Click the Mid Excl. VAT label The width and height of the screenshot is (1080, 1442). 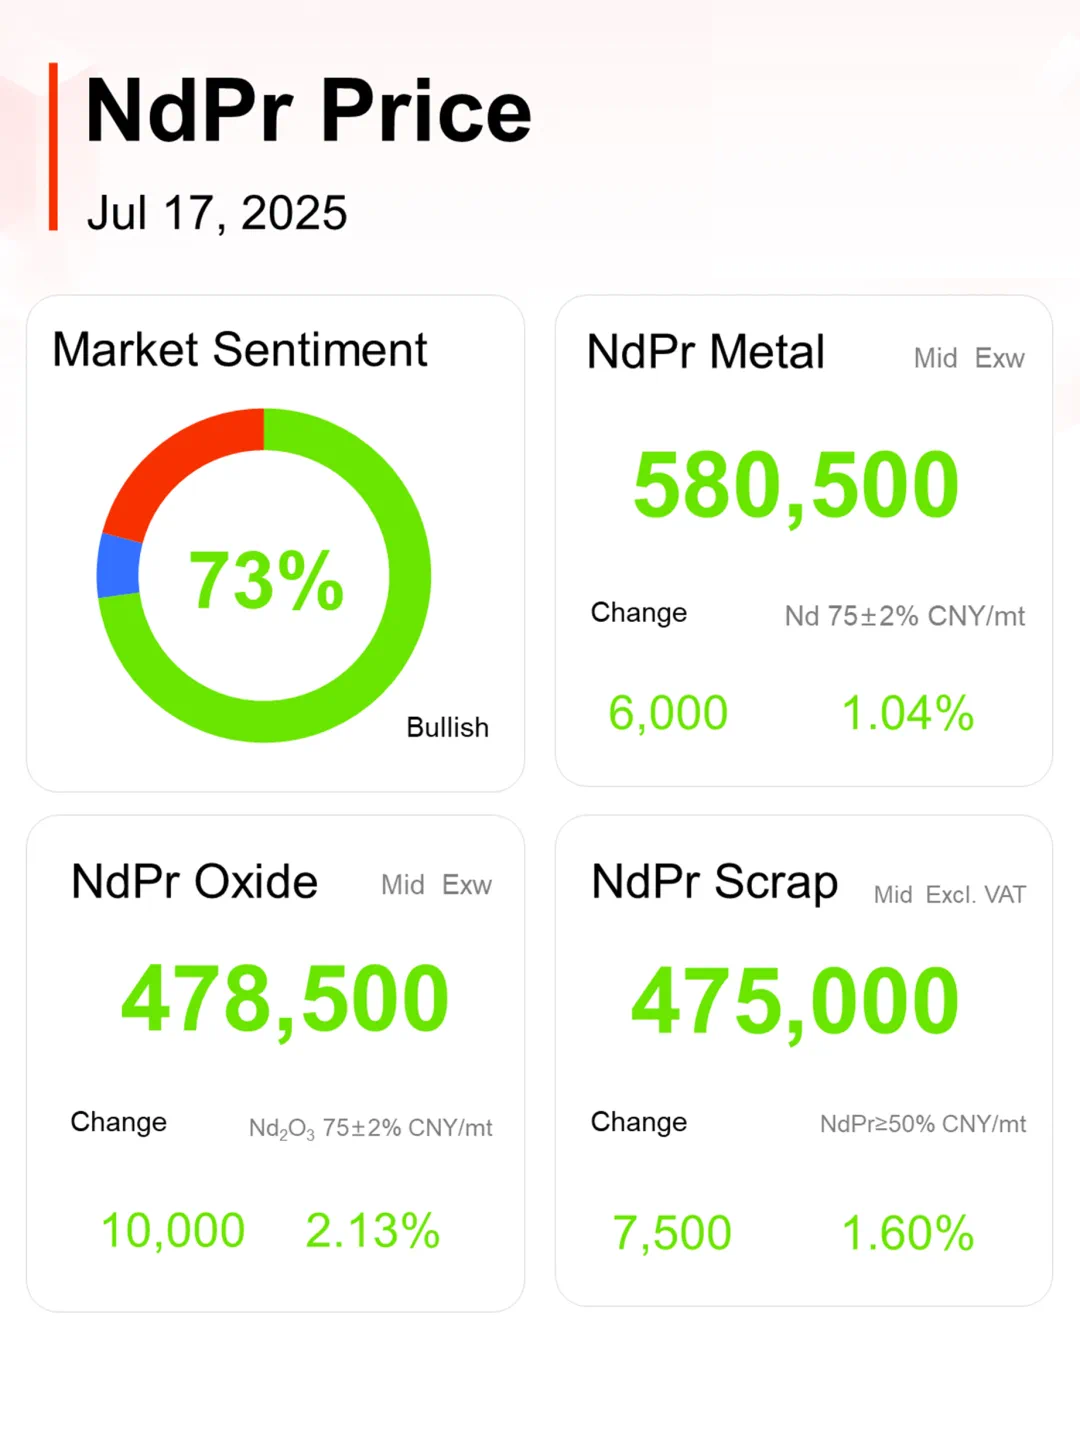(x=949, y=895)
